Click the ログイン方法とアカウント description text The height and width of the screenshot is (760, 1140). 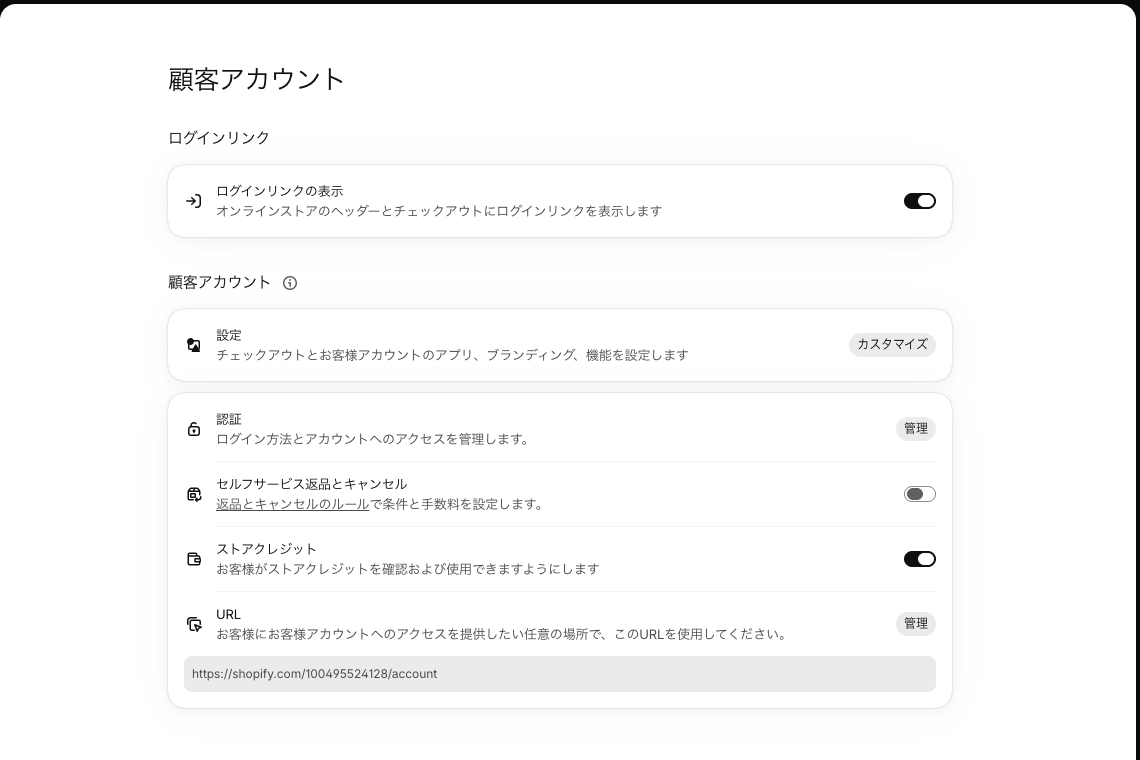click(374, 439)
